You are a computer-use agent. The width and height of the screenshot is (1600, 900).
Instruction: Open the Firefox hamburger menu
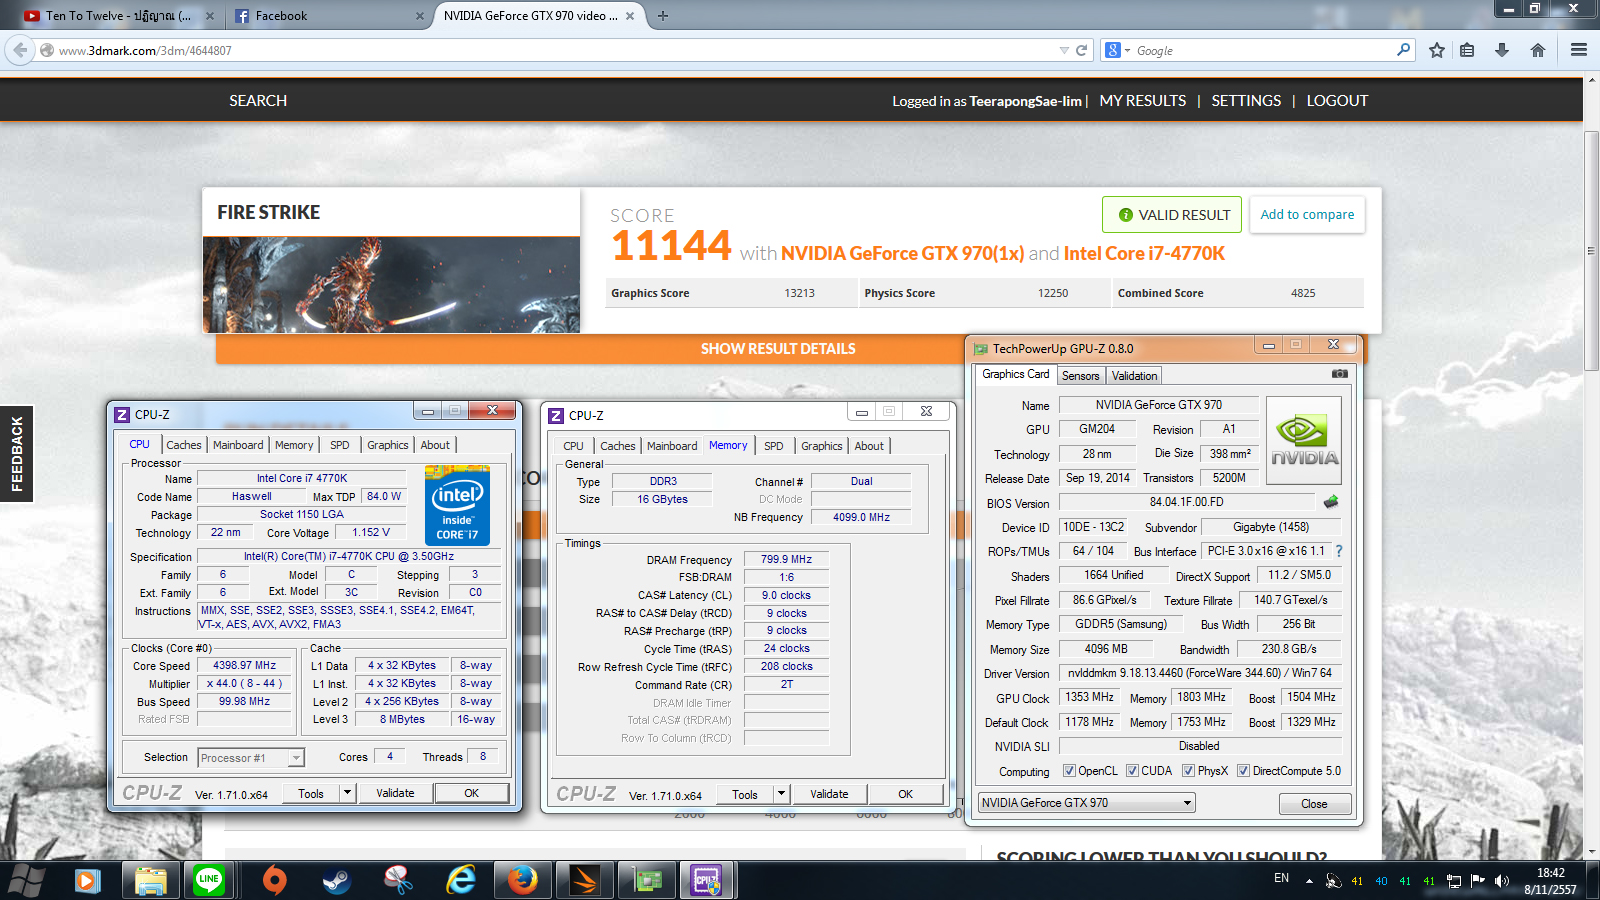(x=1579, y=50)
